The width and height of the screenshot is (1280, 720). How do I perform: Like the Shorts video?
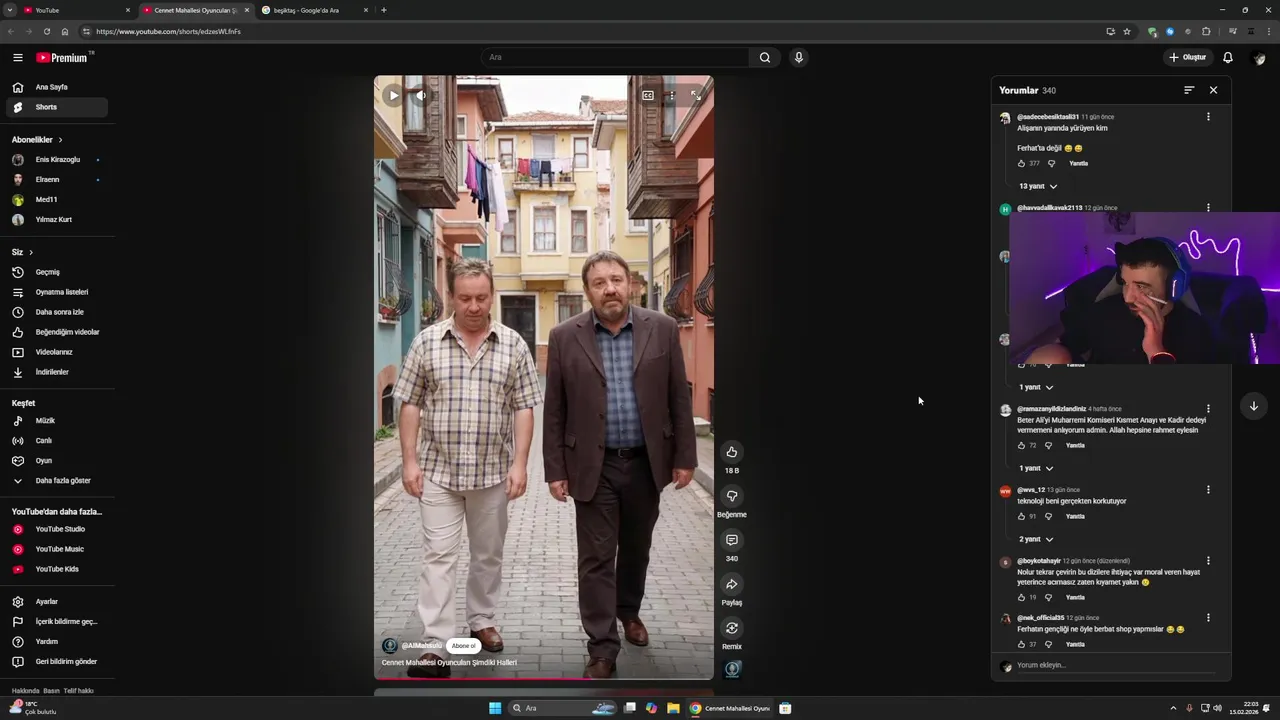pos(732,452)
